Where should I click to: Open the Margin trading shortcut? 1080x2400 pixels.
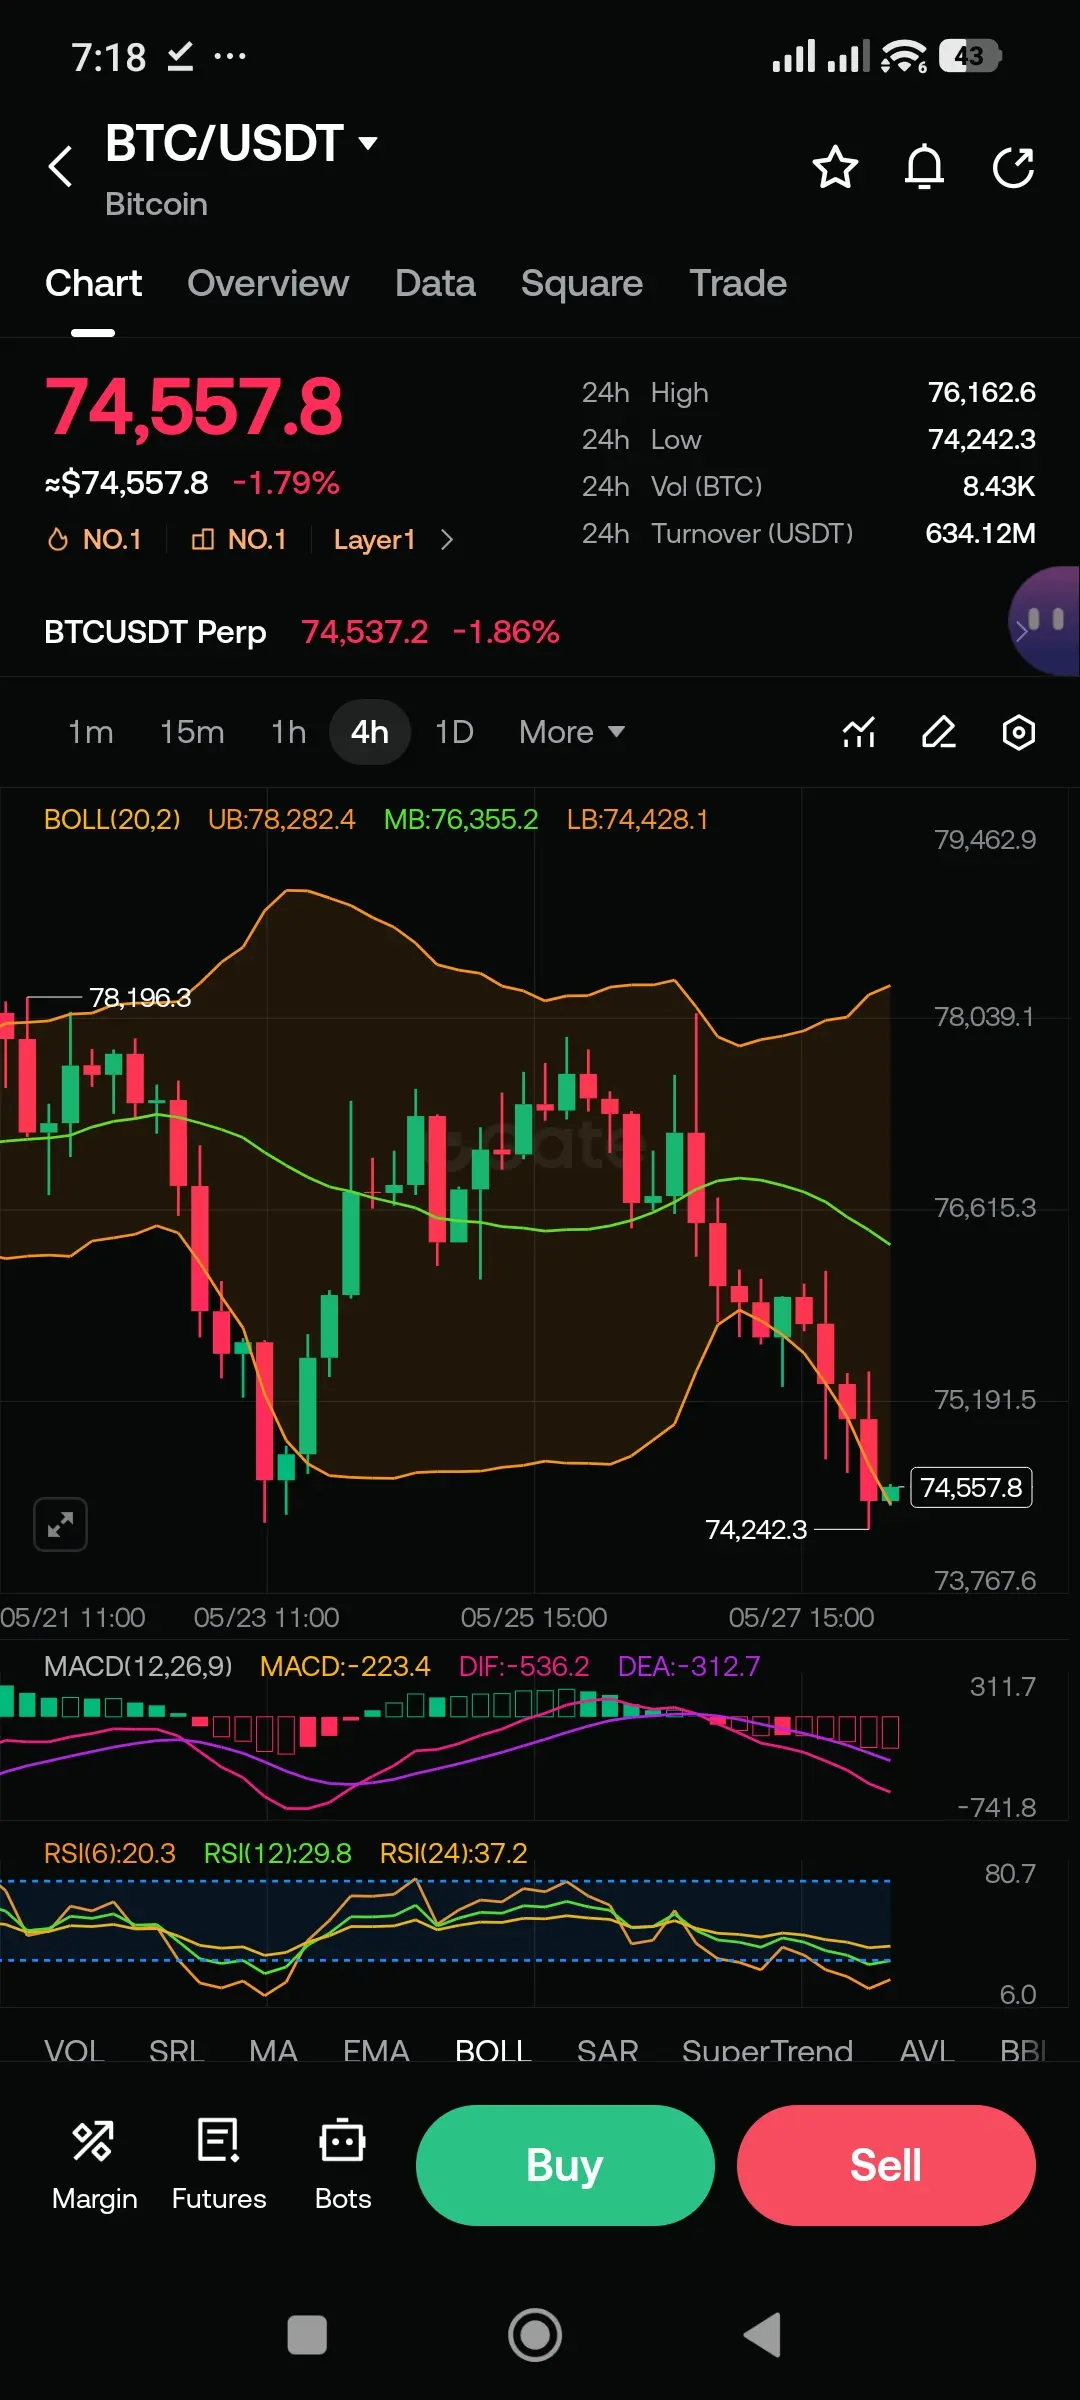[94, 2165]
